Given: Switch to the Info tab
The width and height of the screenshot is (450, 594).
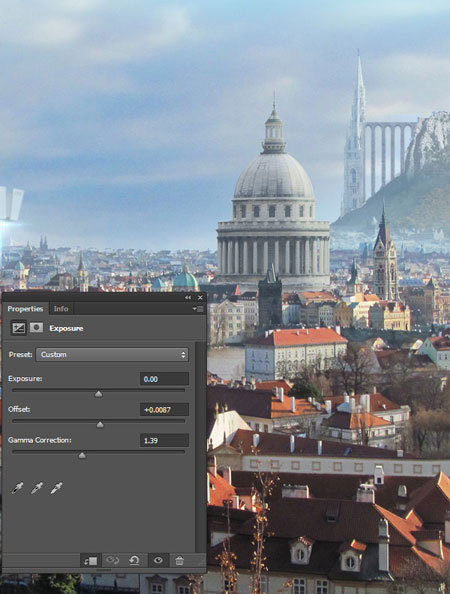Looking at the screenshot, I should point(61,309).
